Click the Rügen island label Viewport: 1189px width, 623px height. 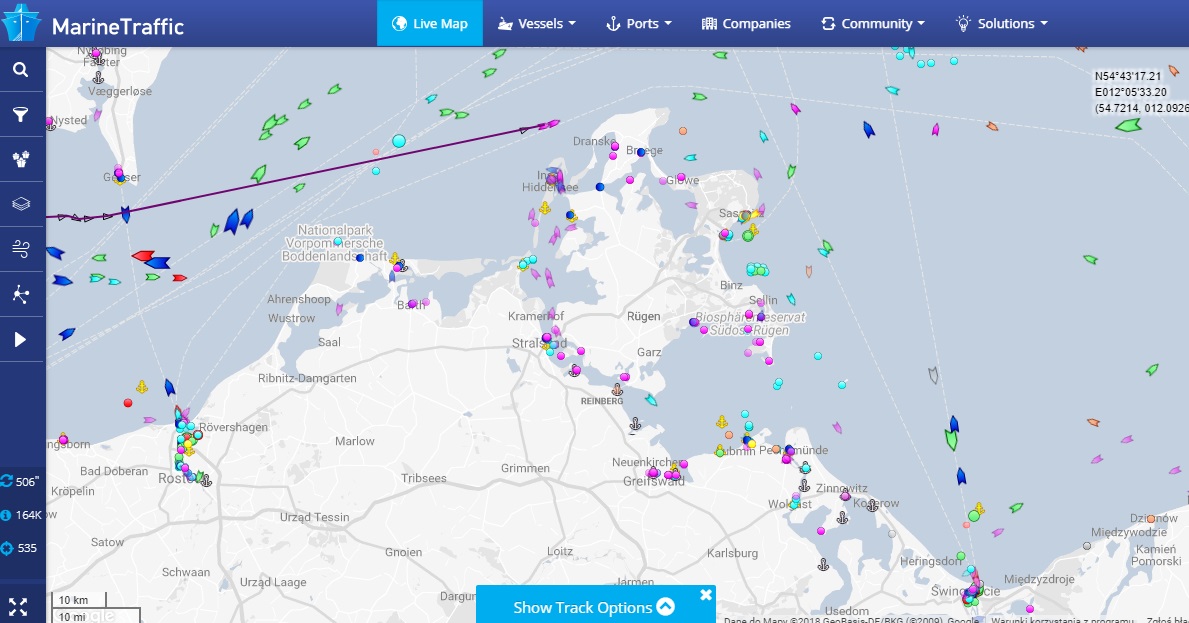coord(643,316)
